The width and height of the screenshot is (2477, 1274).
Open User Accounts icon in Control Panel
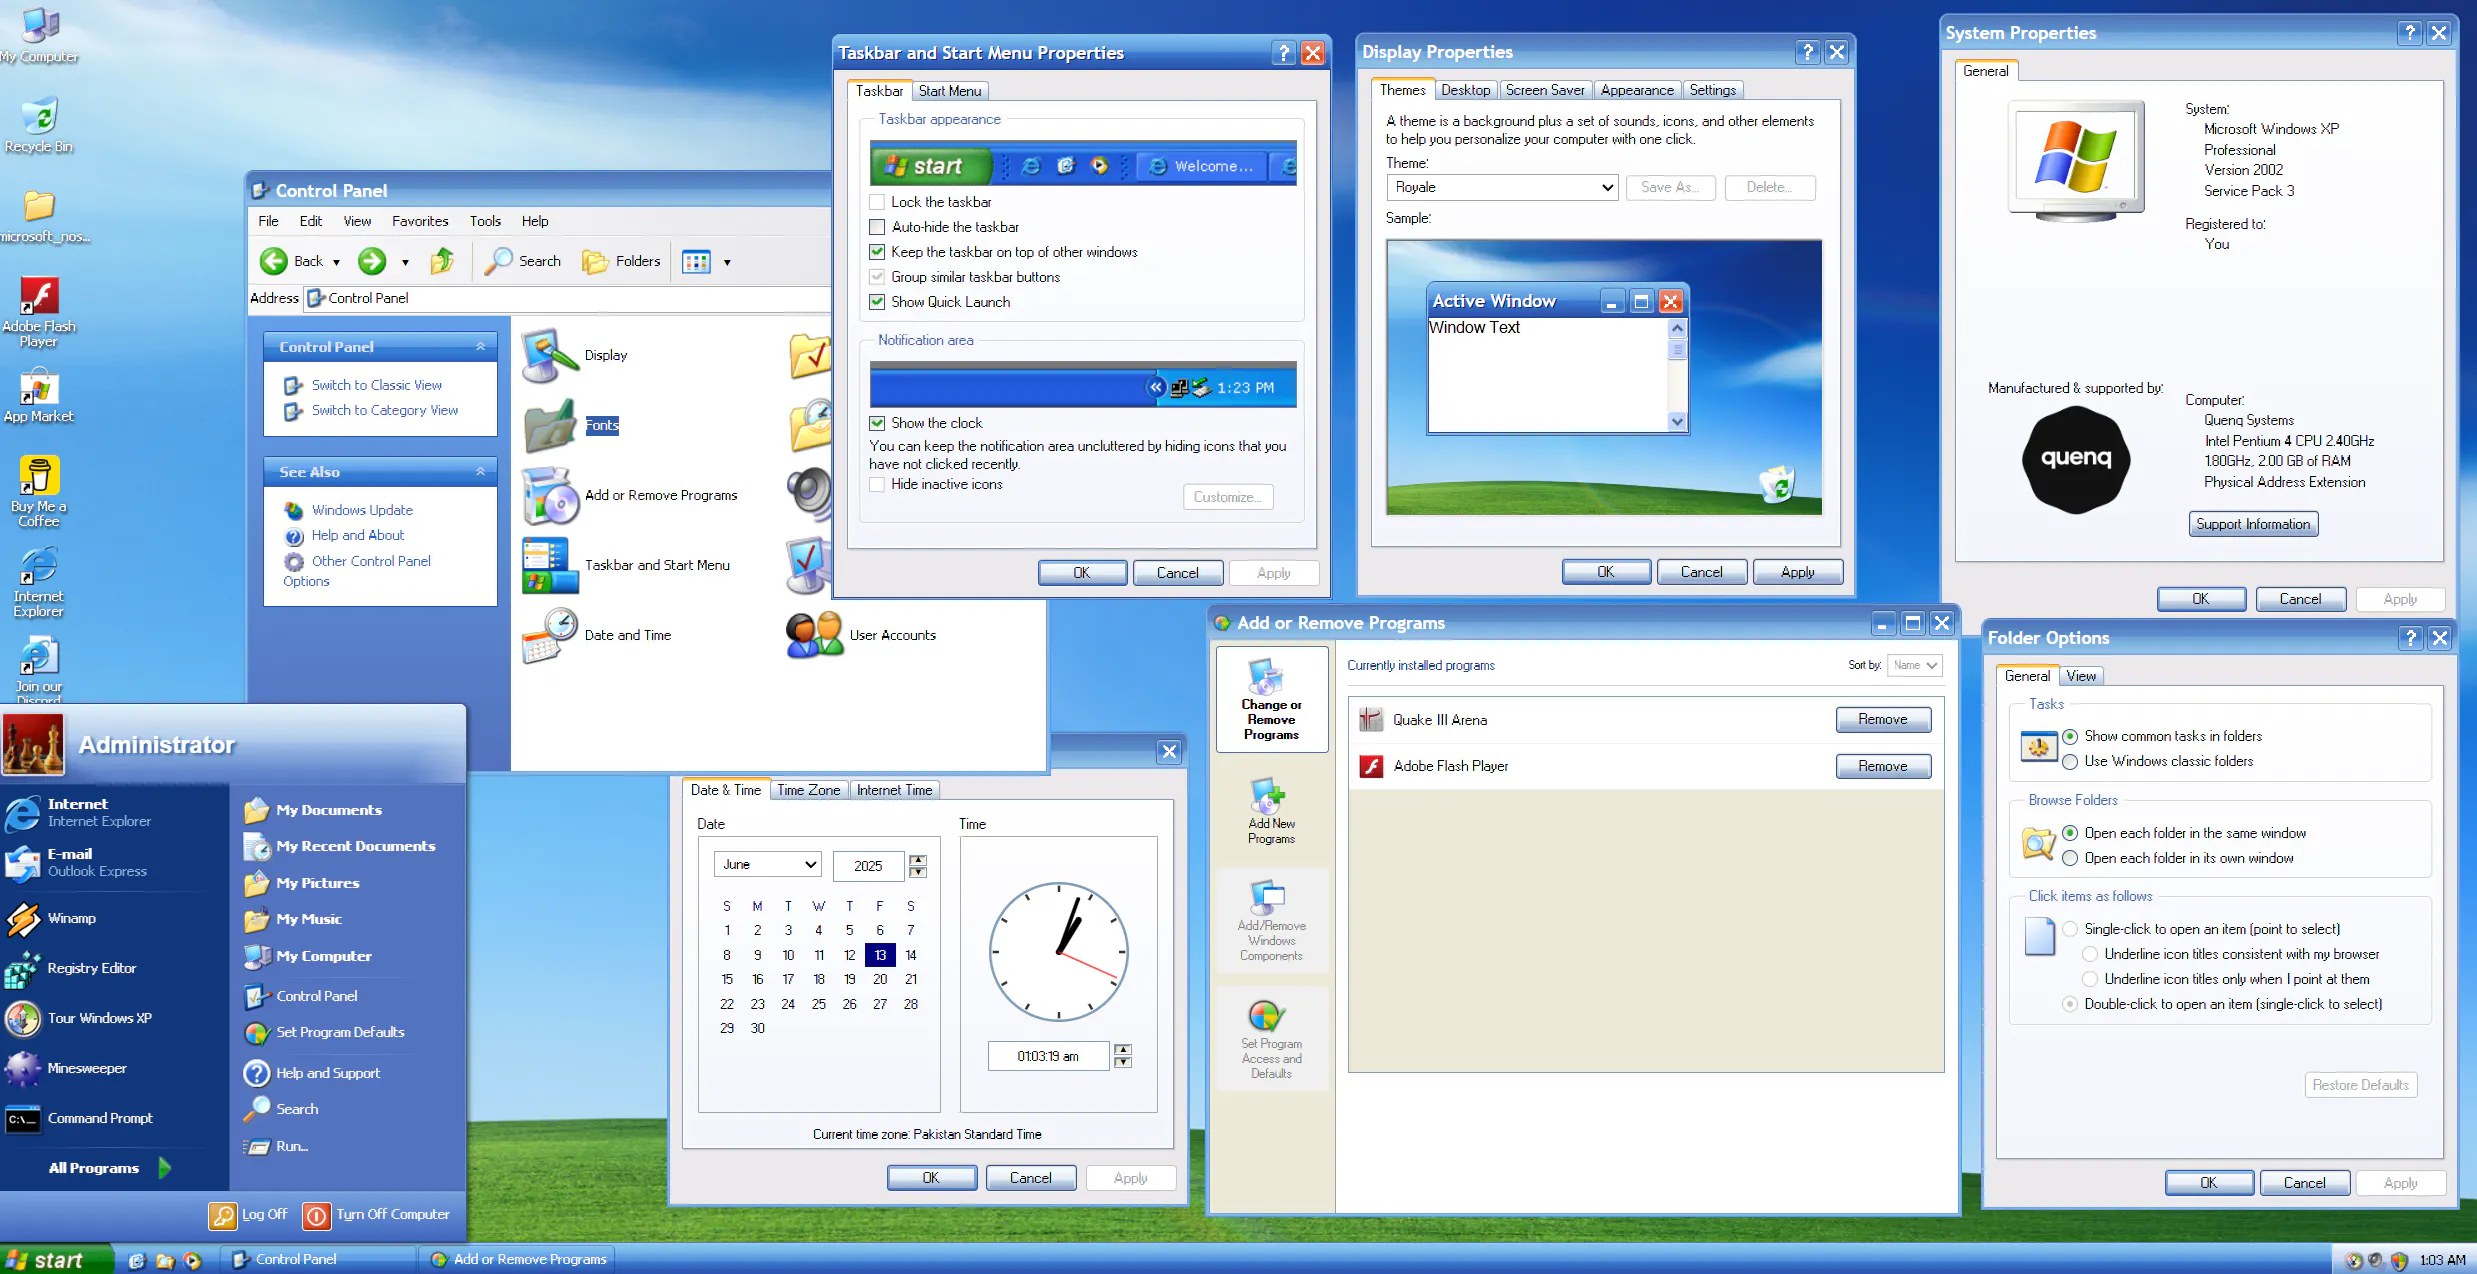[x=814, y=635]
